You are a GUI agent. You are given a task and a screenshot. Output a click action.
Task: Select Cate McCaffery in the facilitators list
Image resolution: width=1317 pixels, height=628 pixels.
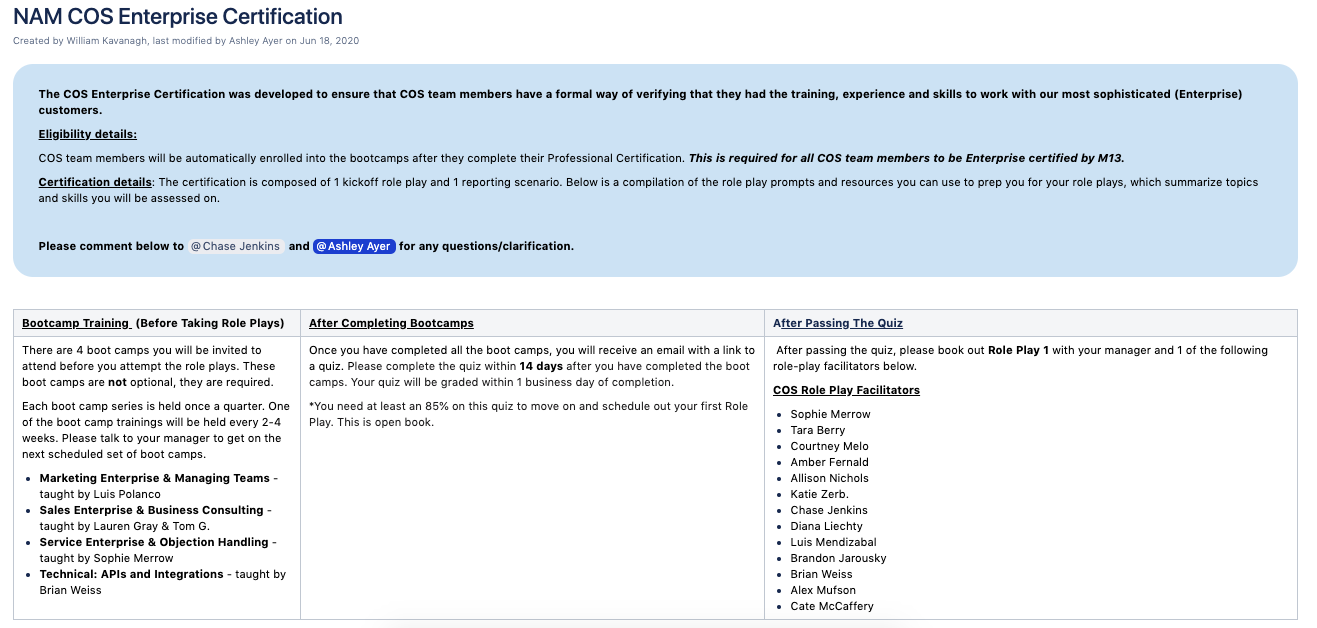click(831, 606)
